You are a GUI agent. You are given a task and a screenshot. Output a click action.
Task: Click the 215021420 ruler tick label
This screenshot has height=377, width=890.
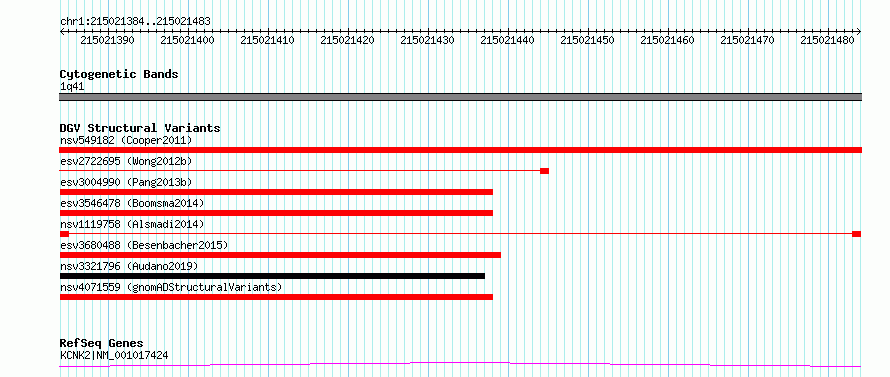tap(347, 40)
